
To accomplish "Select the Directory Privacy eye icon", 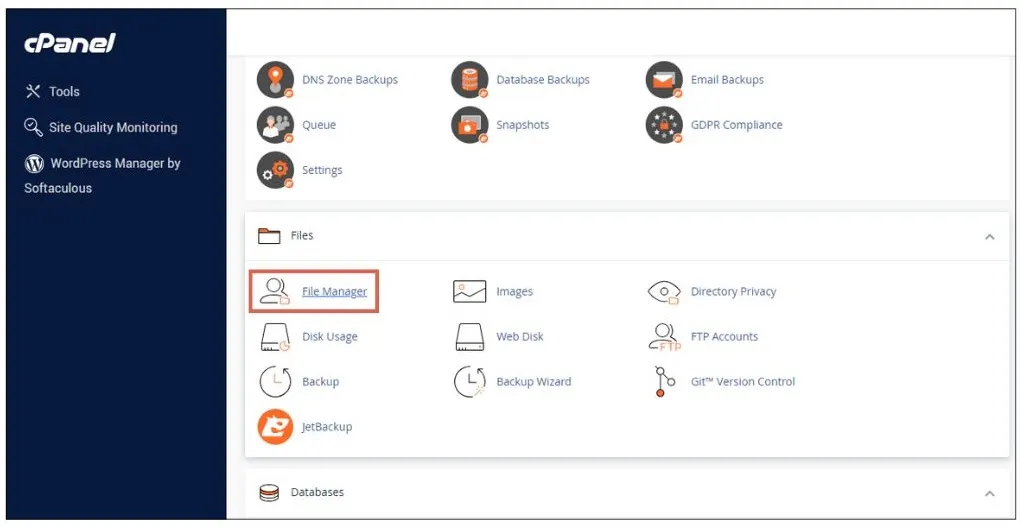I will 664,292.
